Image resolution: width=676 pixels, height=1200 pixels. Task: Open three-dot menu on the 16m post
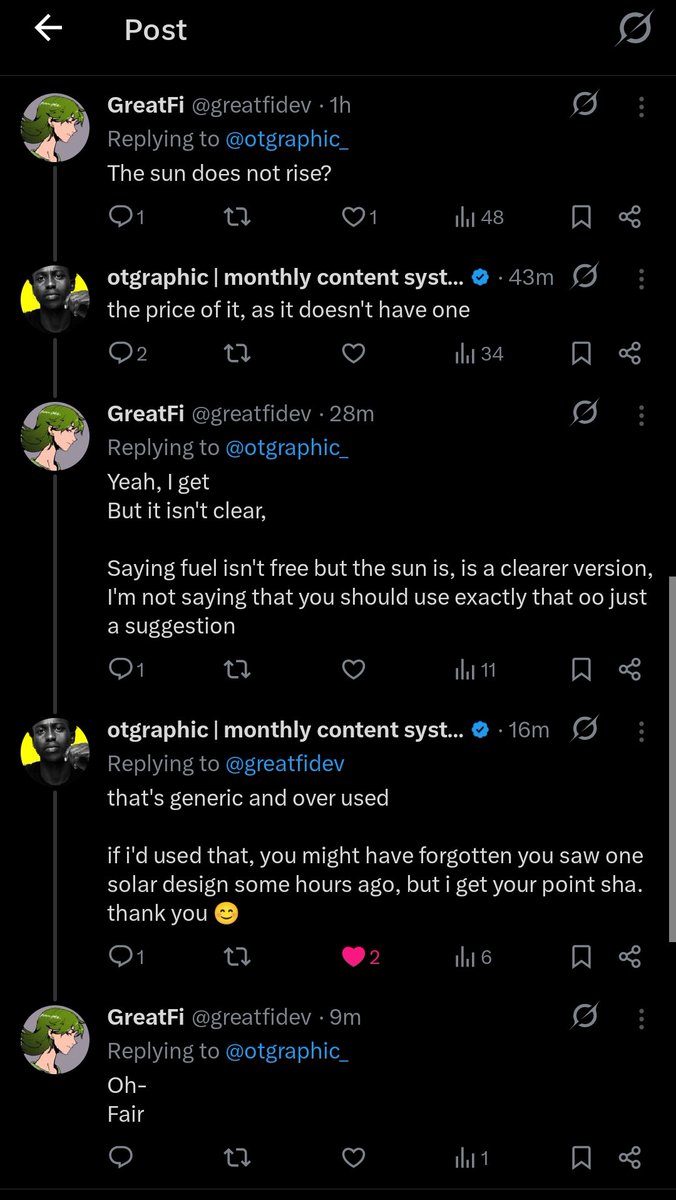coord(641,730)
